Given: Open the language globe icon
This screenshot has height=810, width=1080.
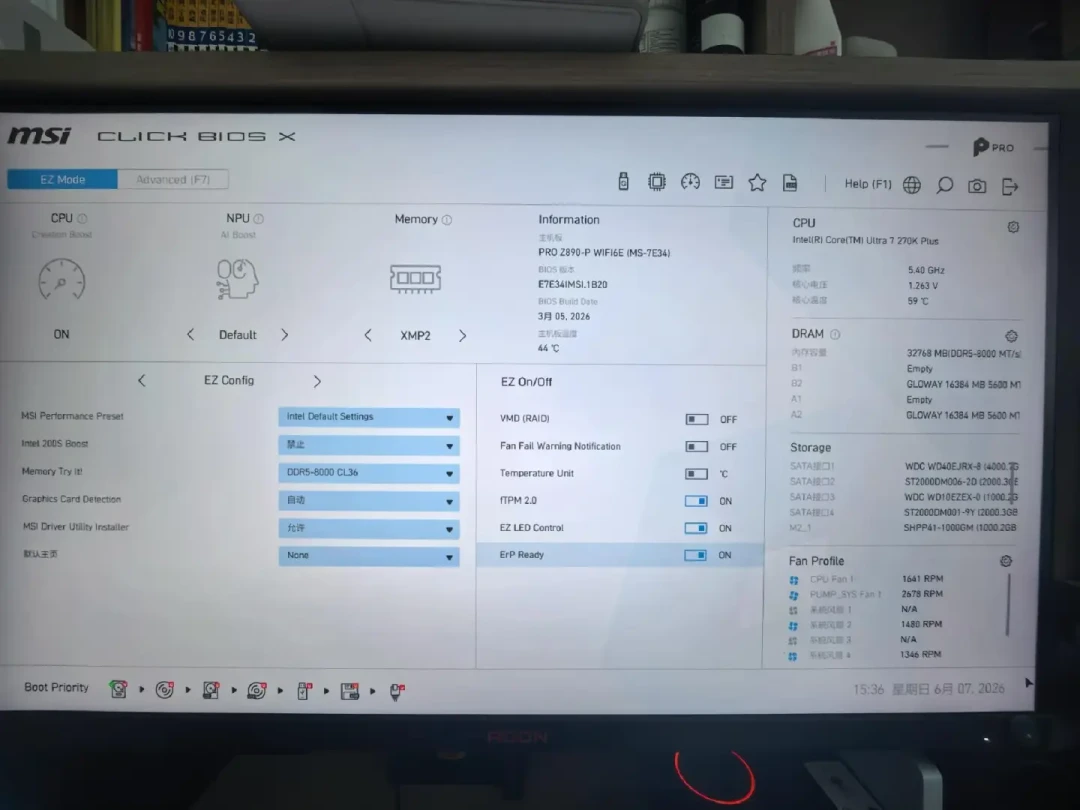Looking at the screenshot, I should [x=911, y=185].
